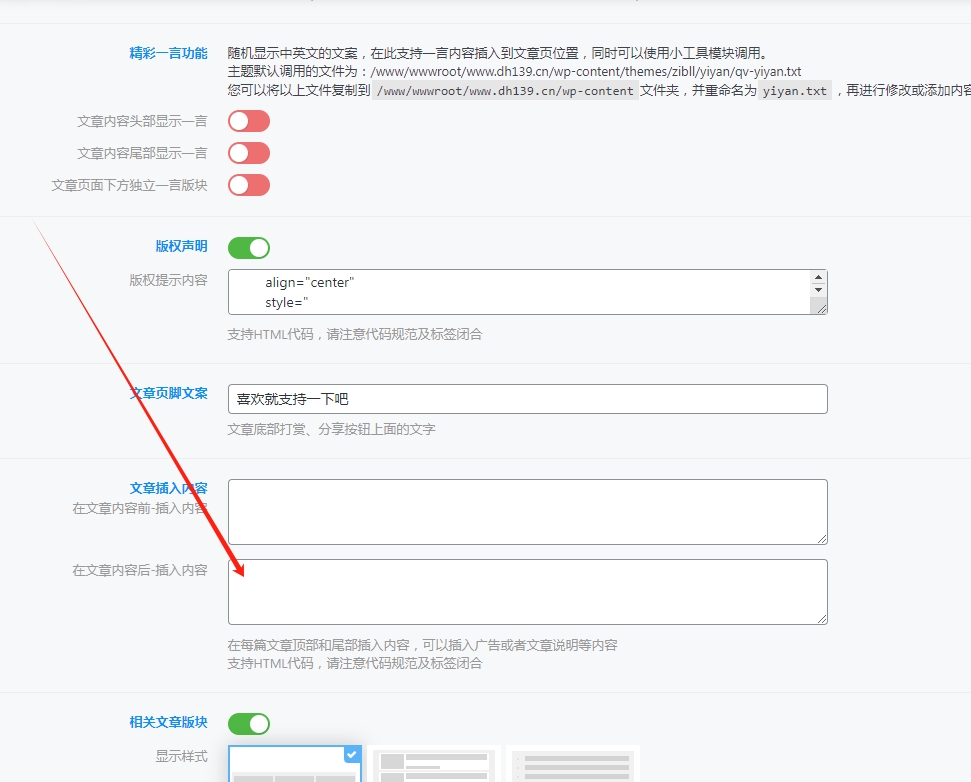The width and height of the screenshot is (971, 782).
Task: Select the first checked 显示样式 thumbnail
Action: pyautogui.click(x=295, y=763)
